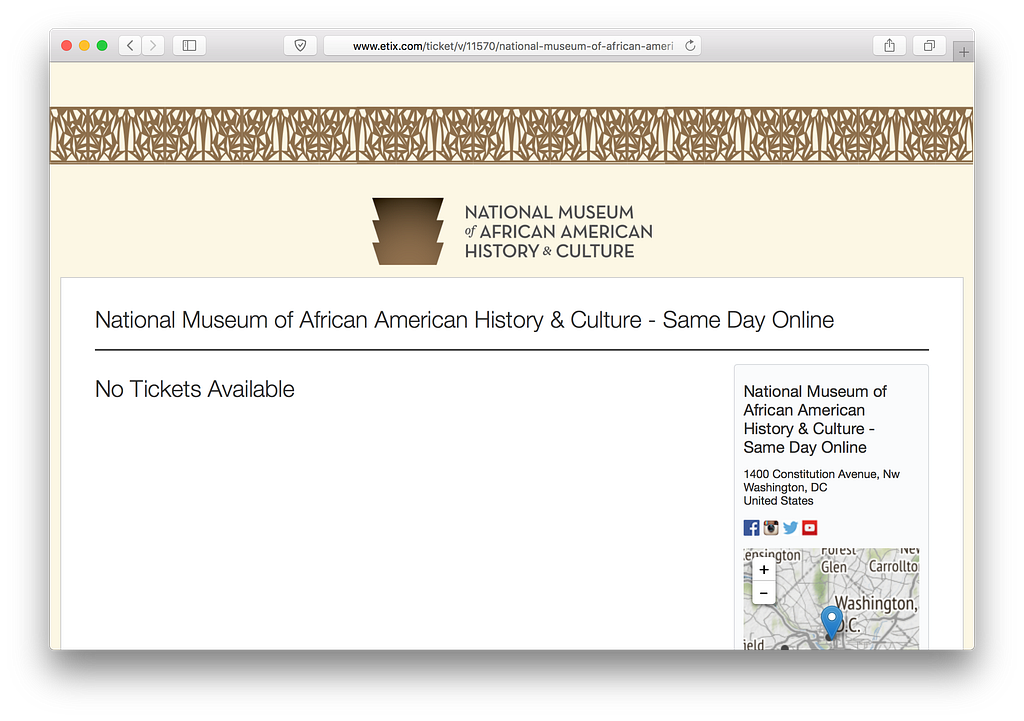Click the page heading ending in Same Day Online
The height and width of the screenshot is (721, 1024).
pyautogui.click(x=464, y=320)
